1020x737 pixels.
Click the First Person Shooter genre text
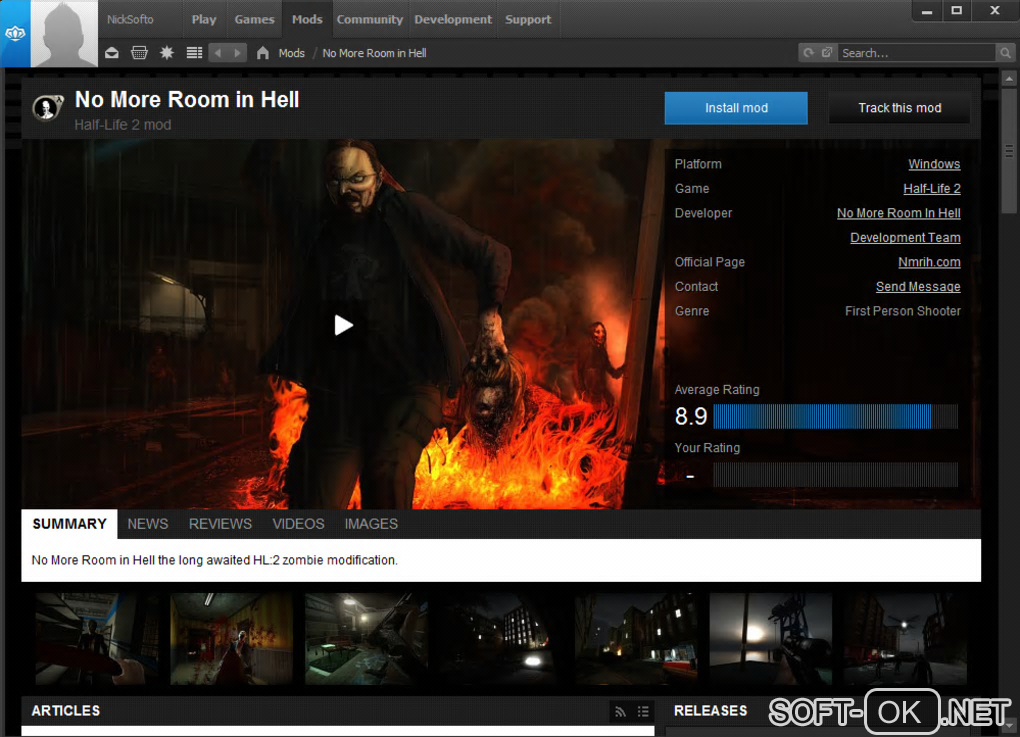[902, 311]
